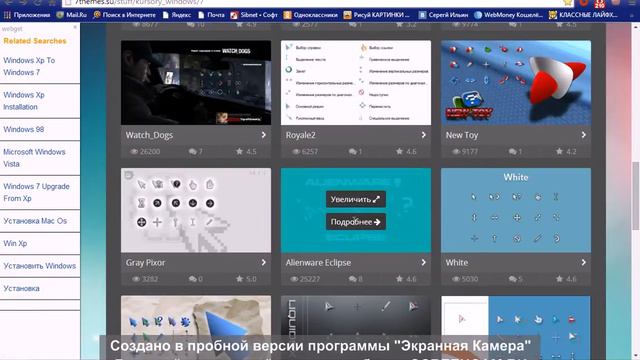Open the Mail.Ru bookmark
The height and width of the screenshot is (360, 640).
click(72, 15)
